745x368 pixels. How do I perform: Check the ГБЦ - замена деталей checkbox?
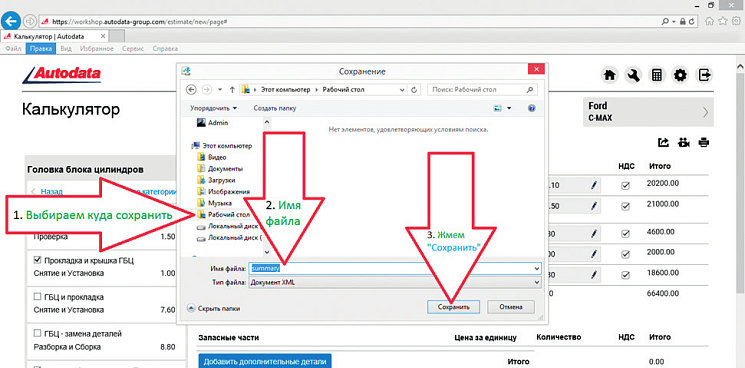click(x=38, y=333)
